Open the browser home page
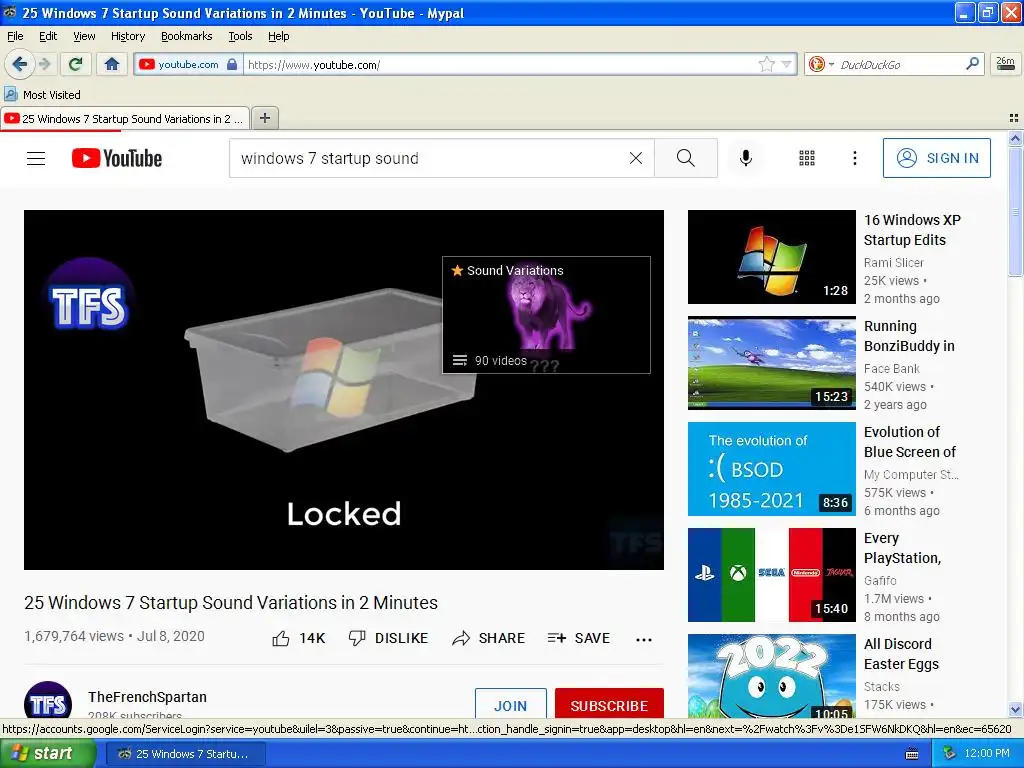Viewport: 1024px width, 768px height. pos(112,64)
